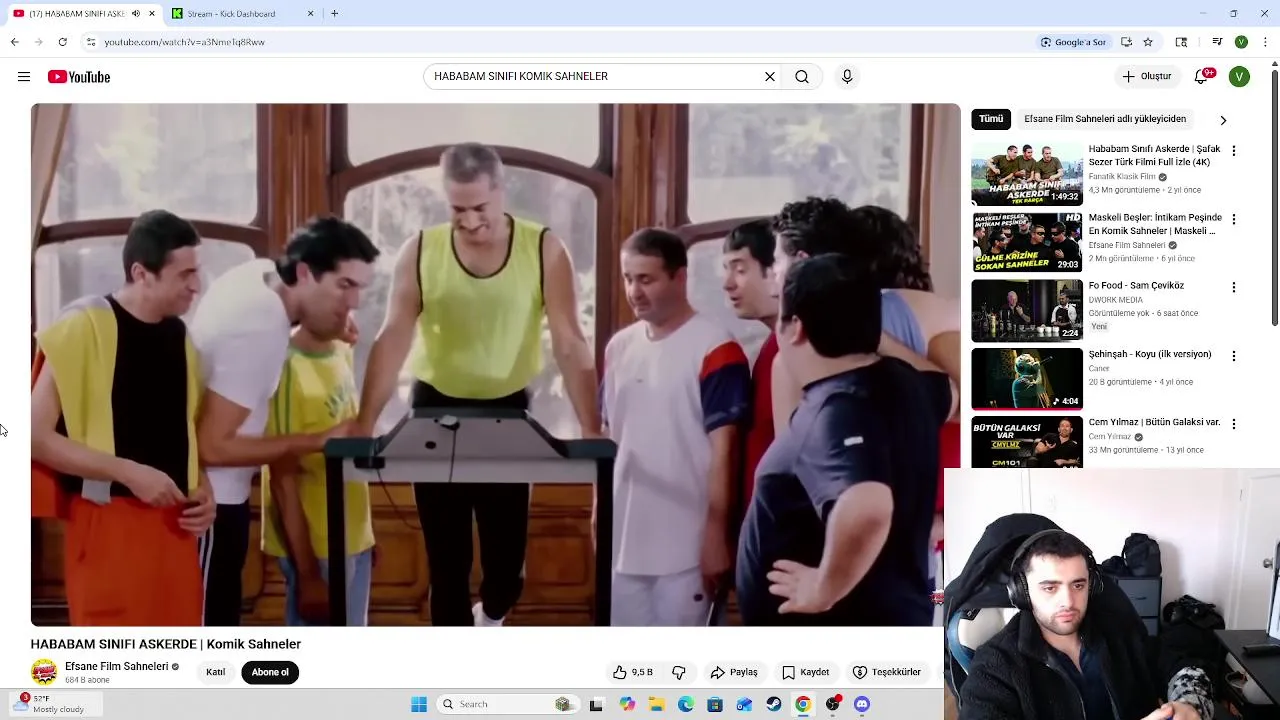The width and height of the screenshot is (1280, 720).
Task: Open Maskeli Beşler İntikam Peşinde thumbnail
Action: (x=1027, y=242)
